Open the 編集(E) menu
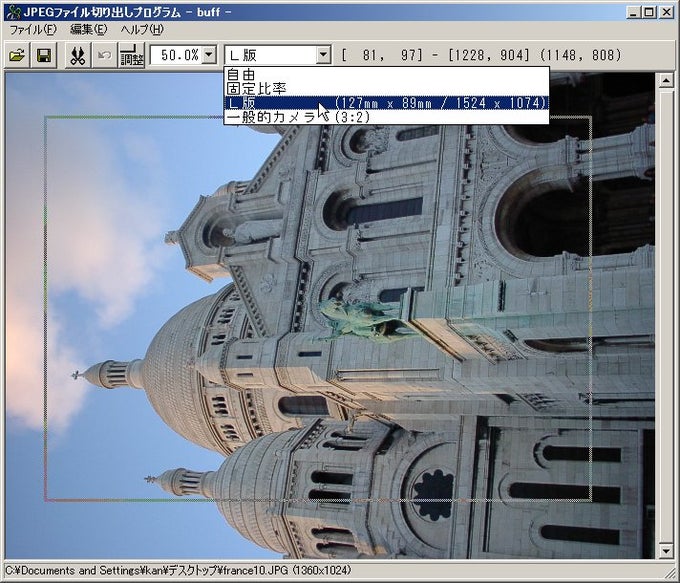680x583 pixels. 88,29
